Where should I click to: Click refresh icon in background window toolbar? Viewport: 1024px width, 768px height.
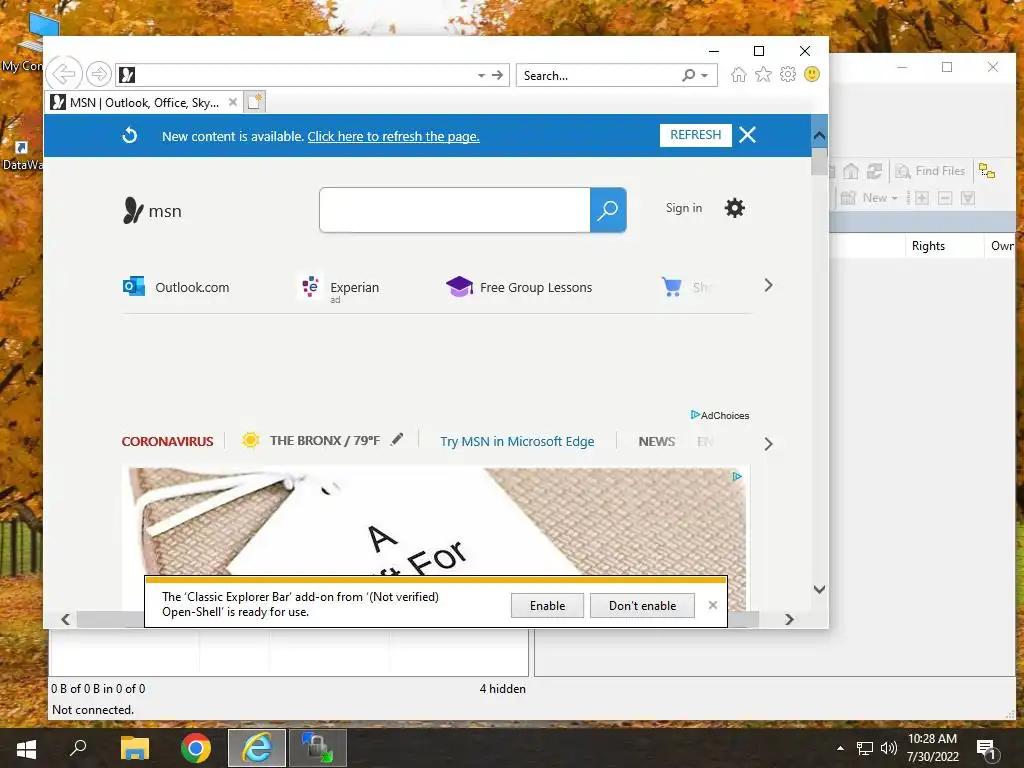[874, 171]
